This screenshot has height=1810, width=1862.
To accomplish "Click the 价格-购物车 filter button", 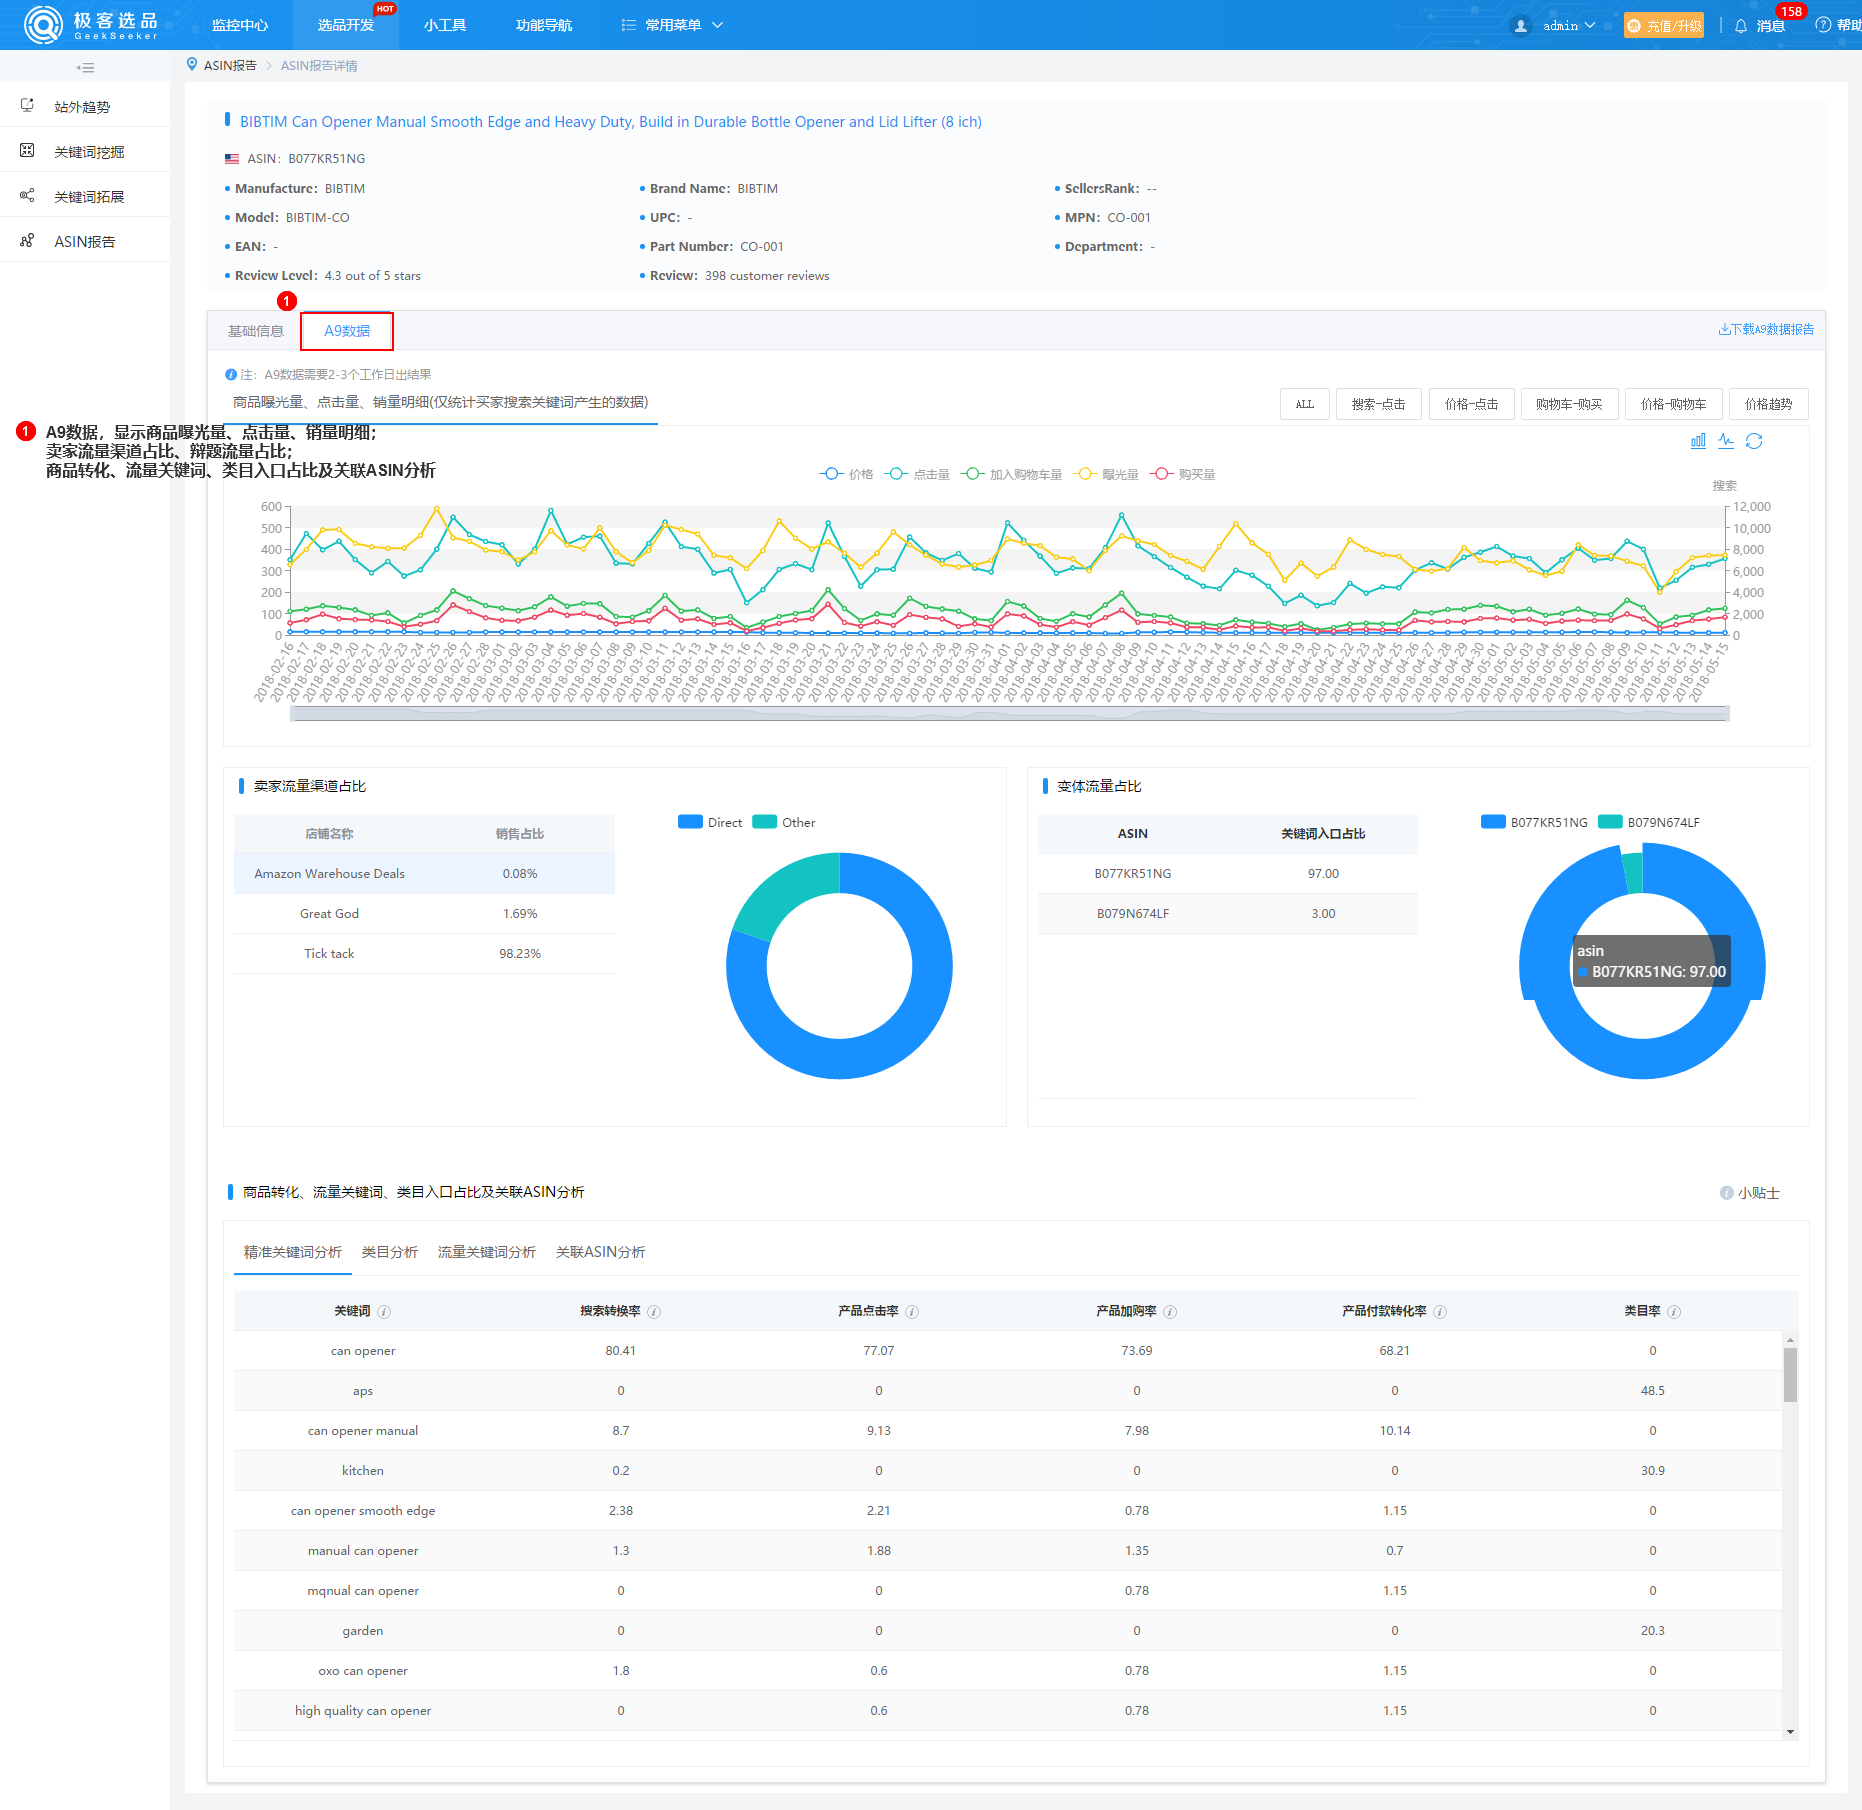I will (x=1674, y=404).
